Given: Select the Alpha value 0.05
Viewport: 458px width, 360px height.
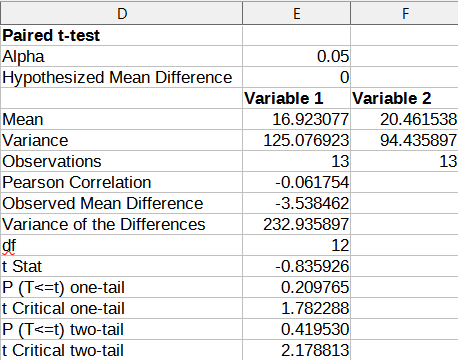Looking at the screenshot, I should point(296,56).
